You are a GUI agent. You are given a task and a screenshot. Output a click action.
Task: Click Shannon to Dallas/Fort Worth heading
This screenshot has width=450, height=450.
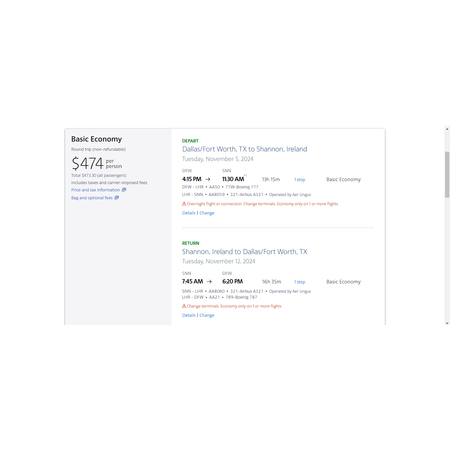click(245, 252)
